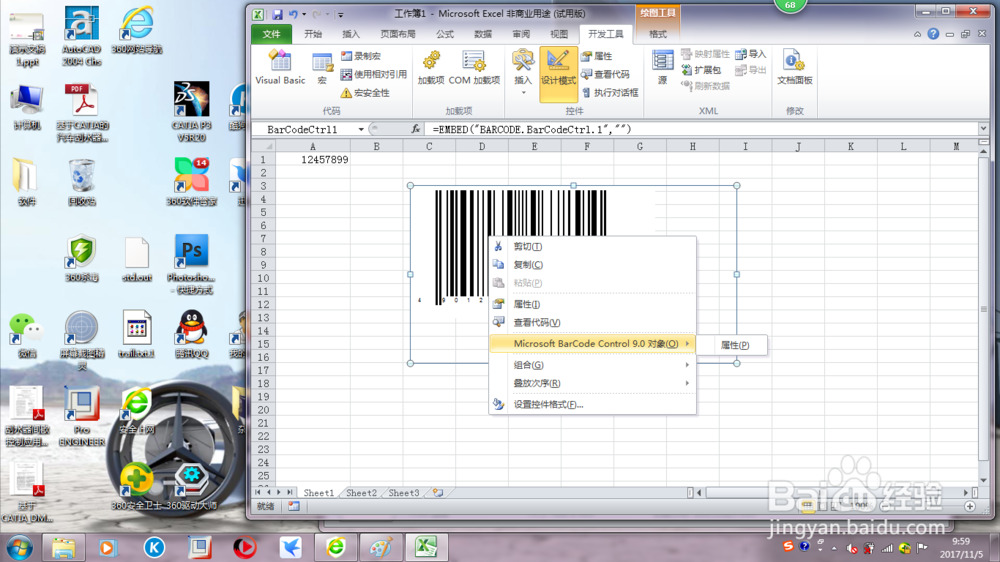Viewport: 1000px width, 562px height.
Task: Click the Excel taskbar icon
Action: [x=426, y=547]
